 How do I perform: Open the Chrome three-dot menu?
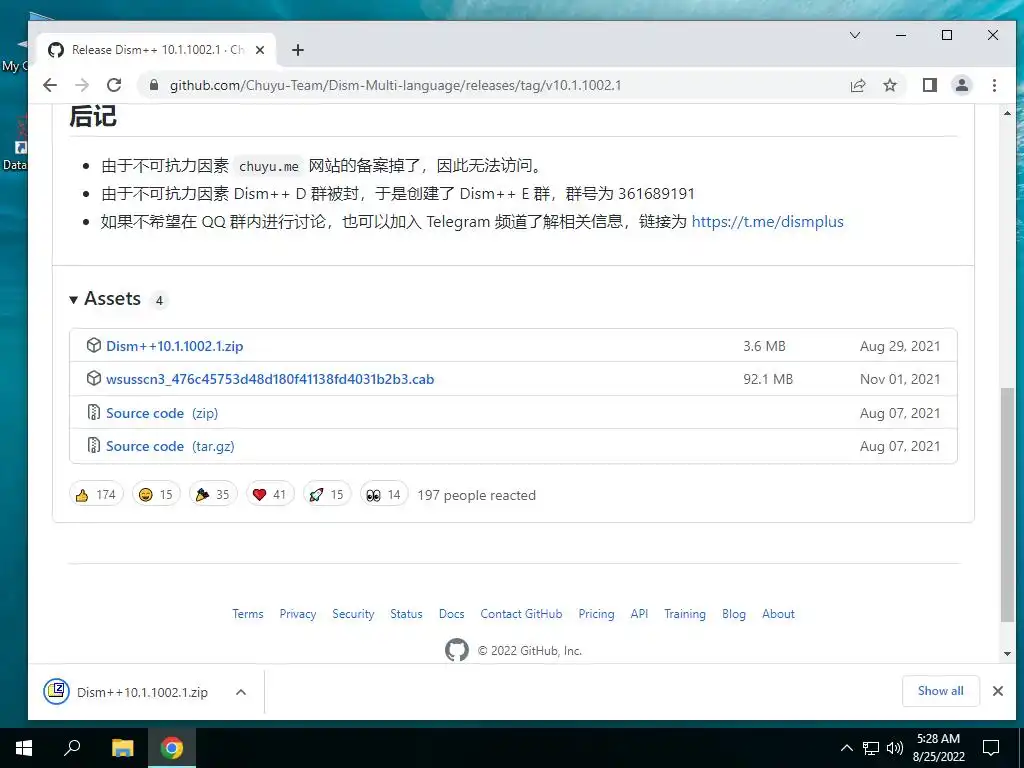pos(994,85)
